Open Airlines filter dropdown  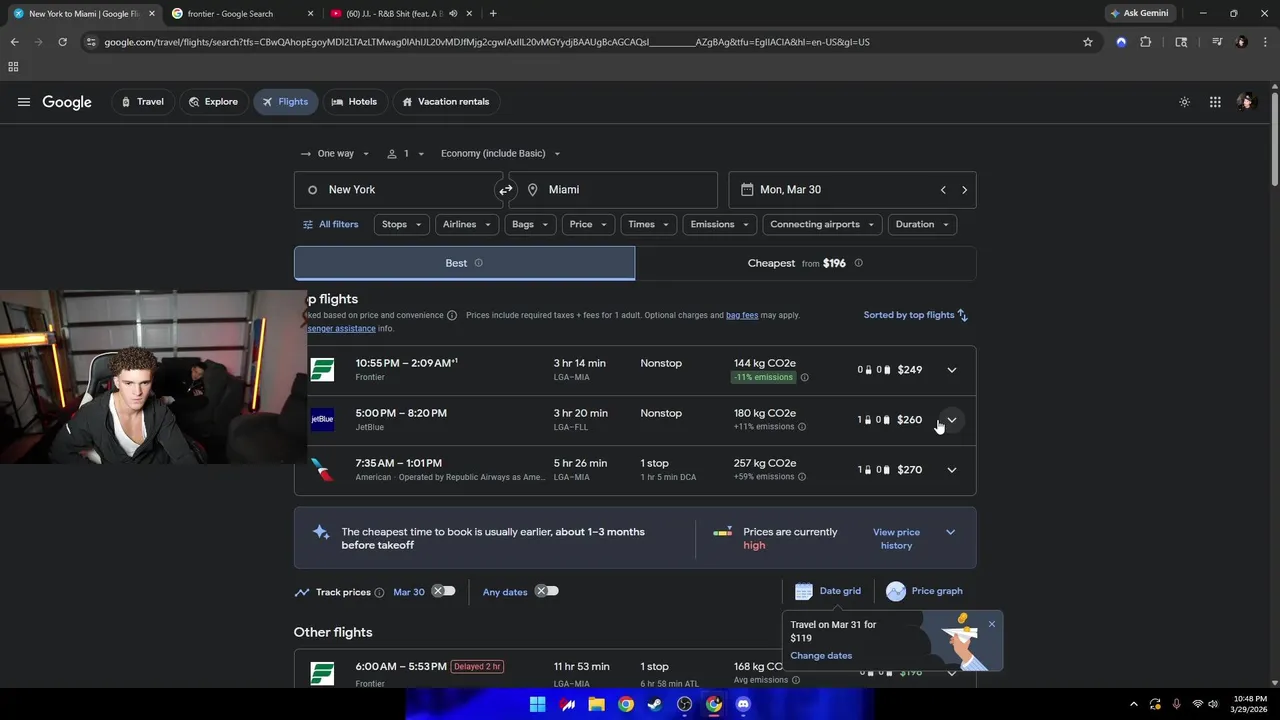click(467, 225)
